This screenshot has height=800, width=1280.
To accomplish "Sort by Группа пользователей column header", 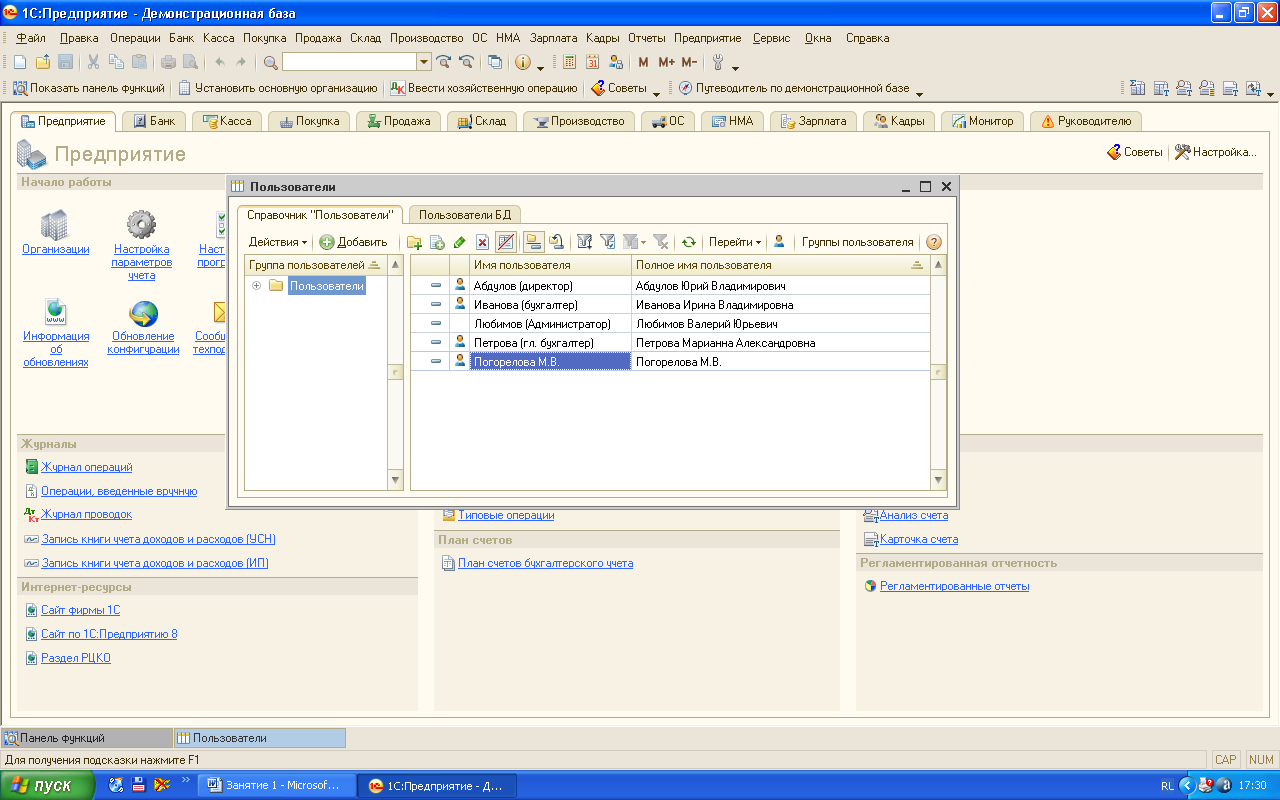I will pos(316,265).
